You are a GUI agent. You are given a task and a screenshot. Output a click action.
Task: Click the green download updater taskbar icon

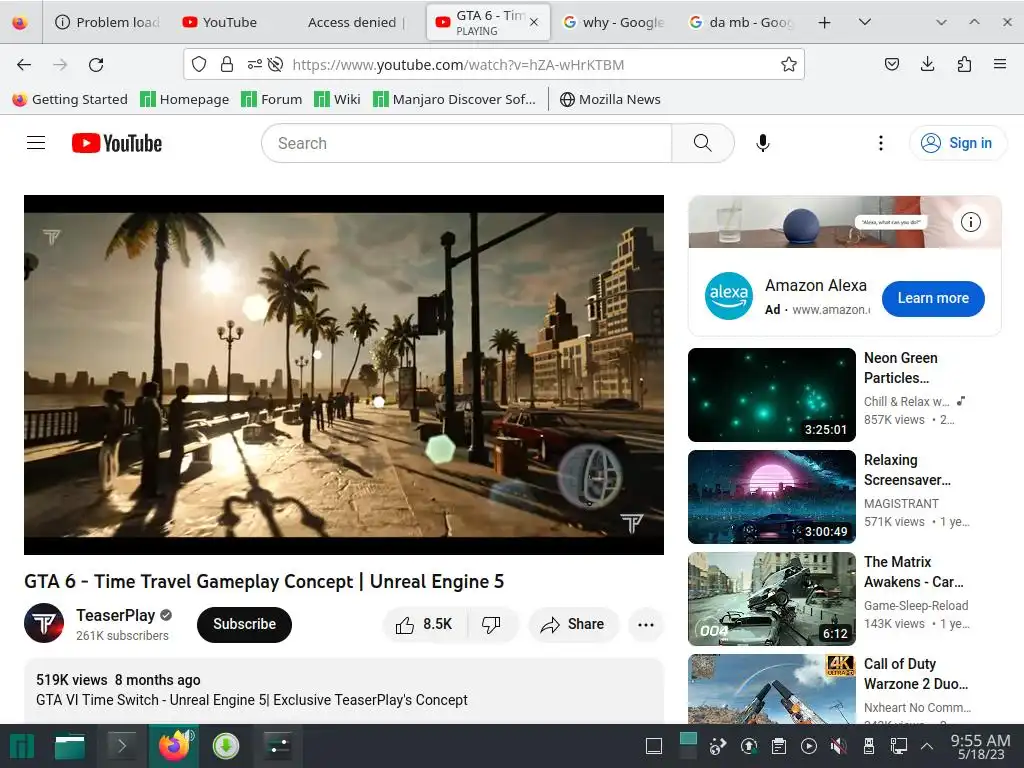click(x=226, y=746)
